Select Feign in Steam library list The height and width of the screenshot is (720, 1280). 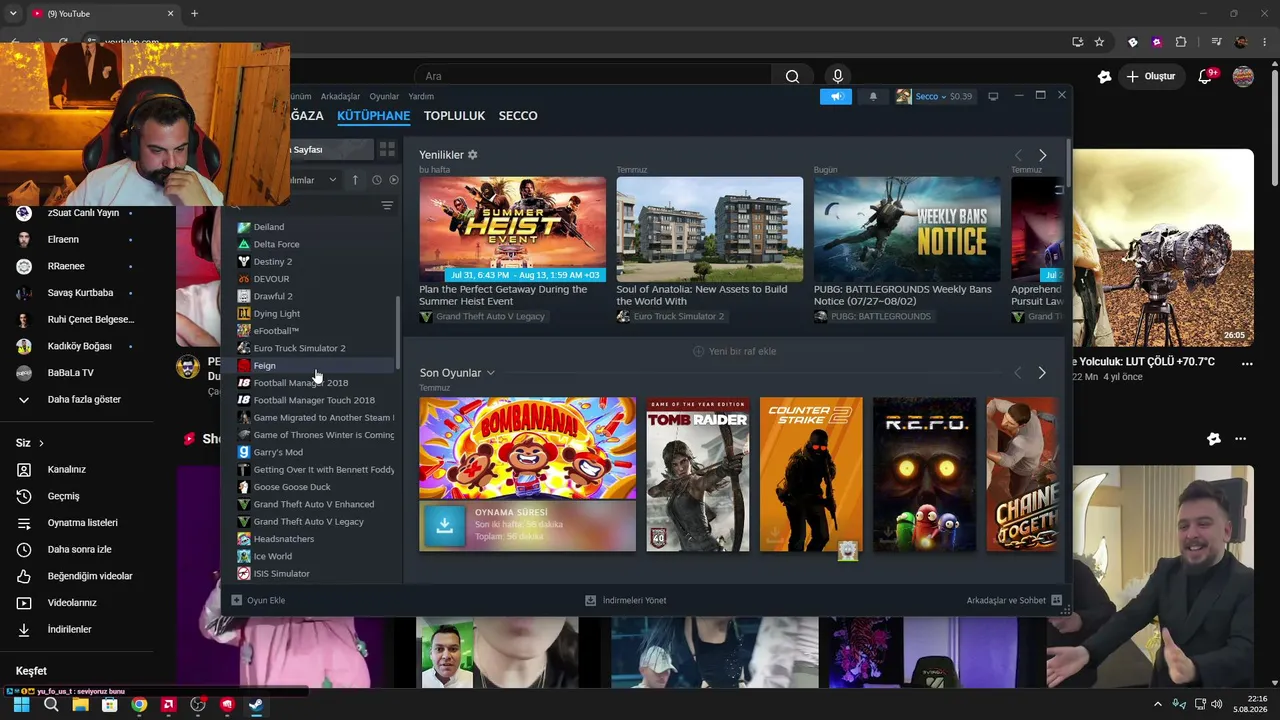pyautogui.click(x=316, y=366)
